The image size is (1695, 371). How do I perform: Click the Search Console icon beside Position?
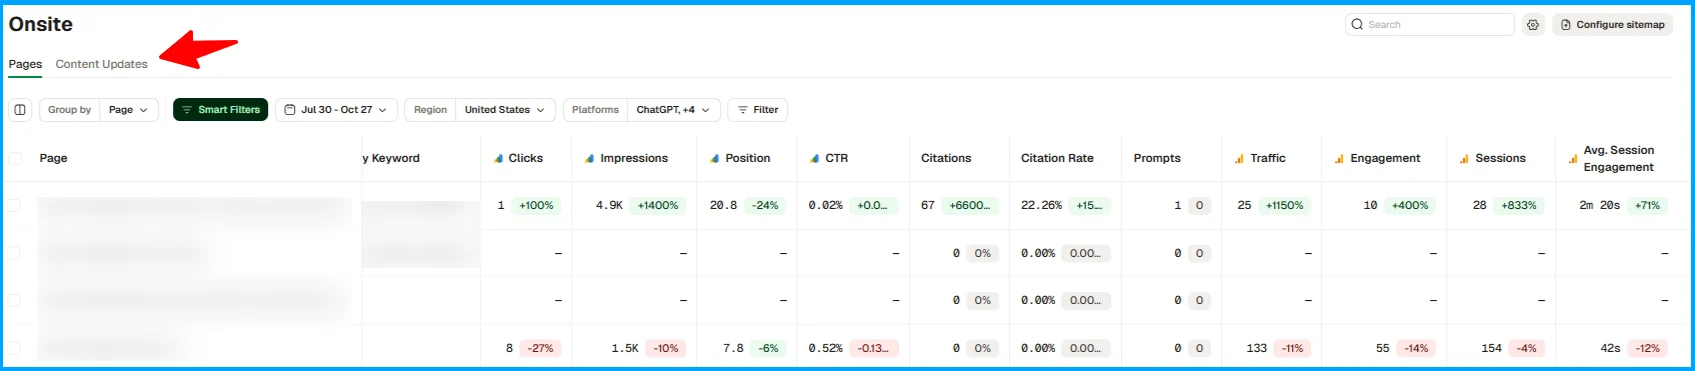[715, 158]
